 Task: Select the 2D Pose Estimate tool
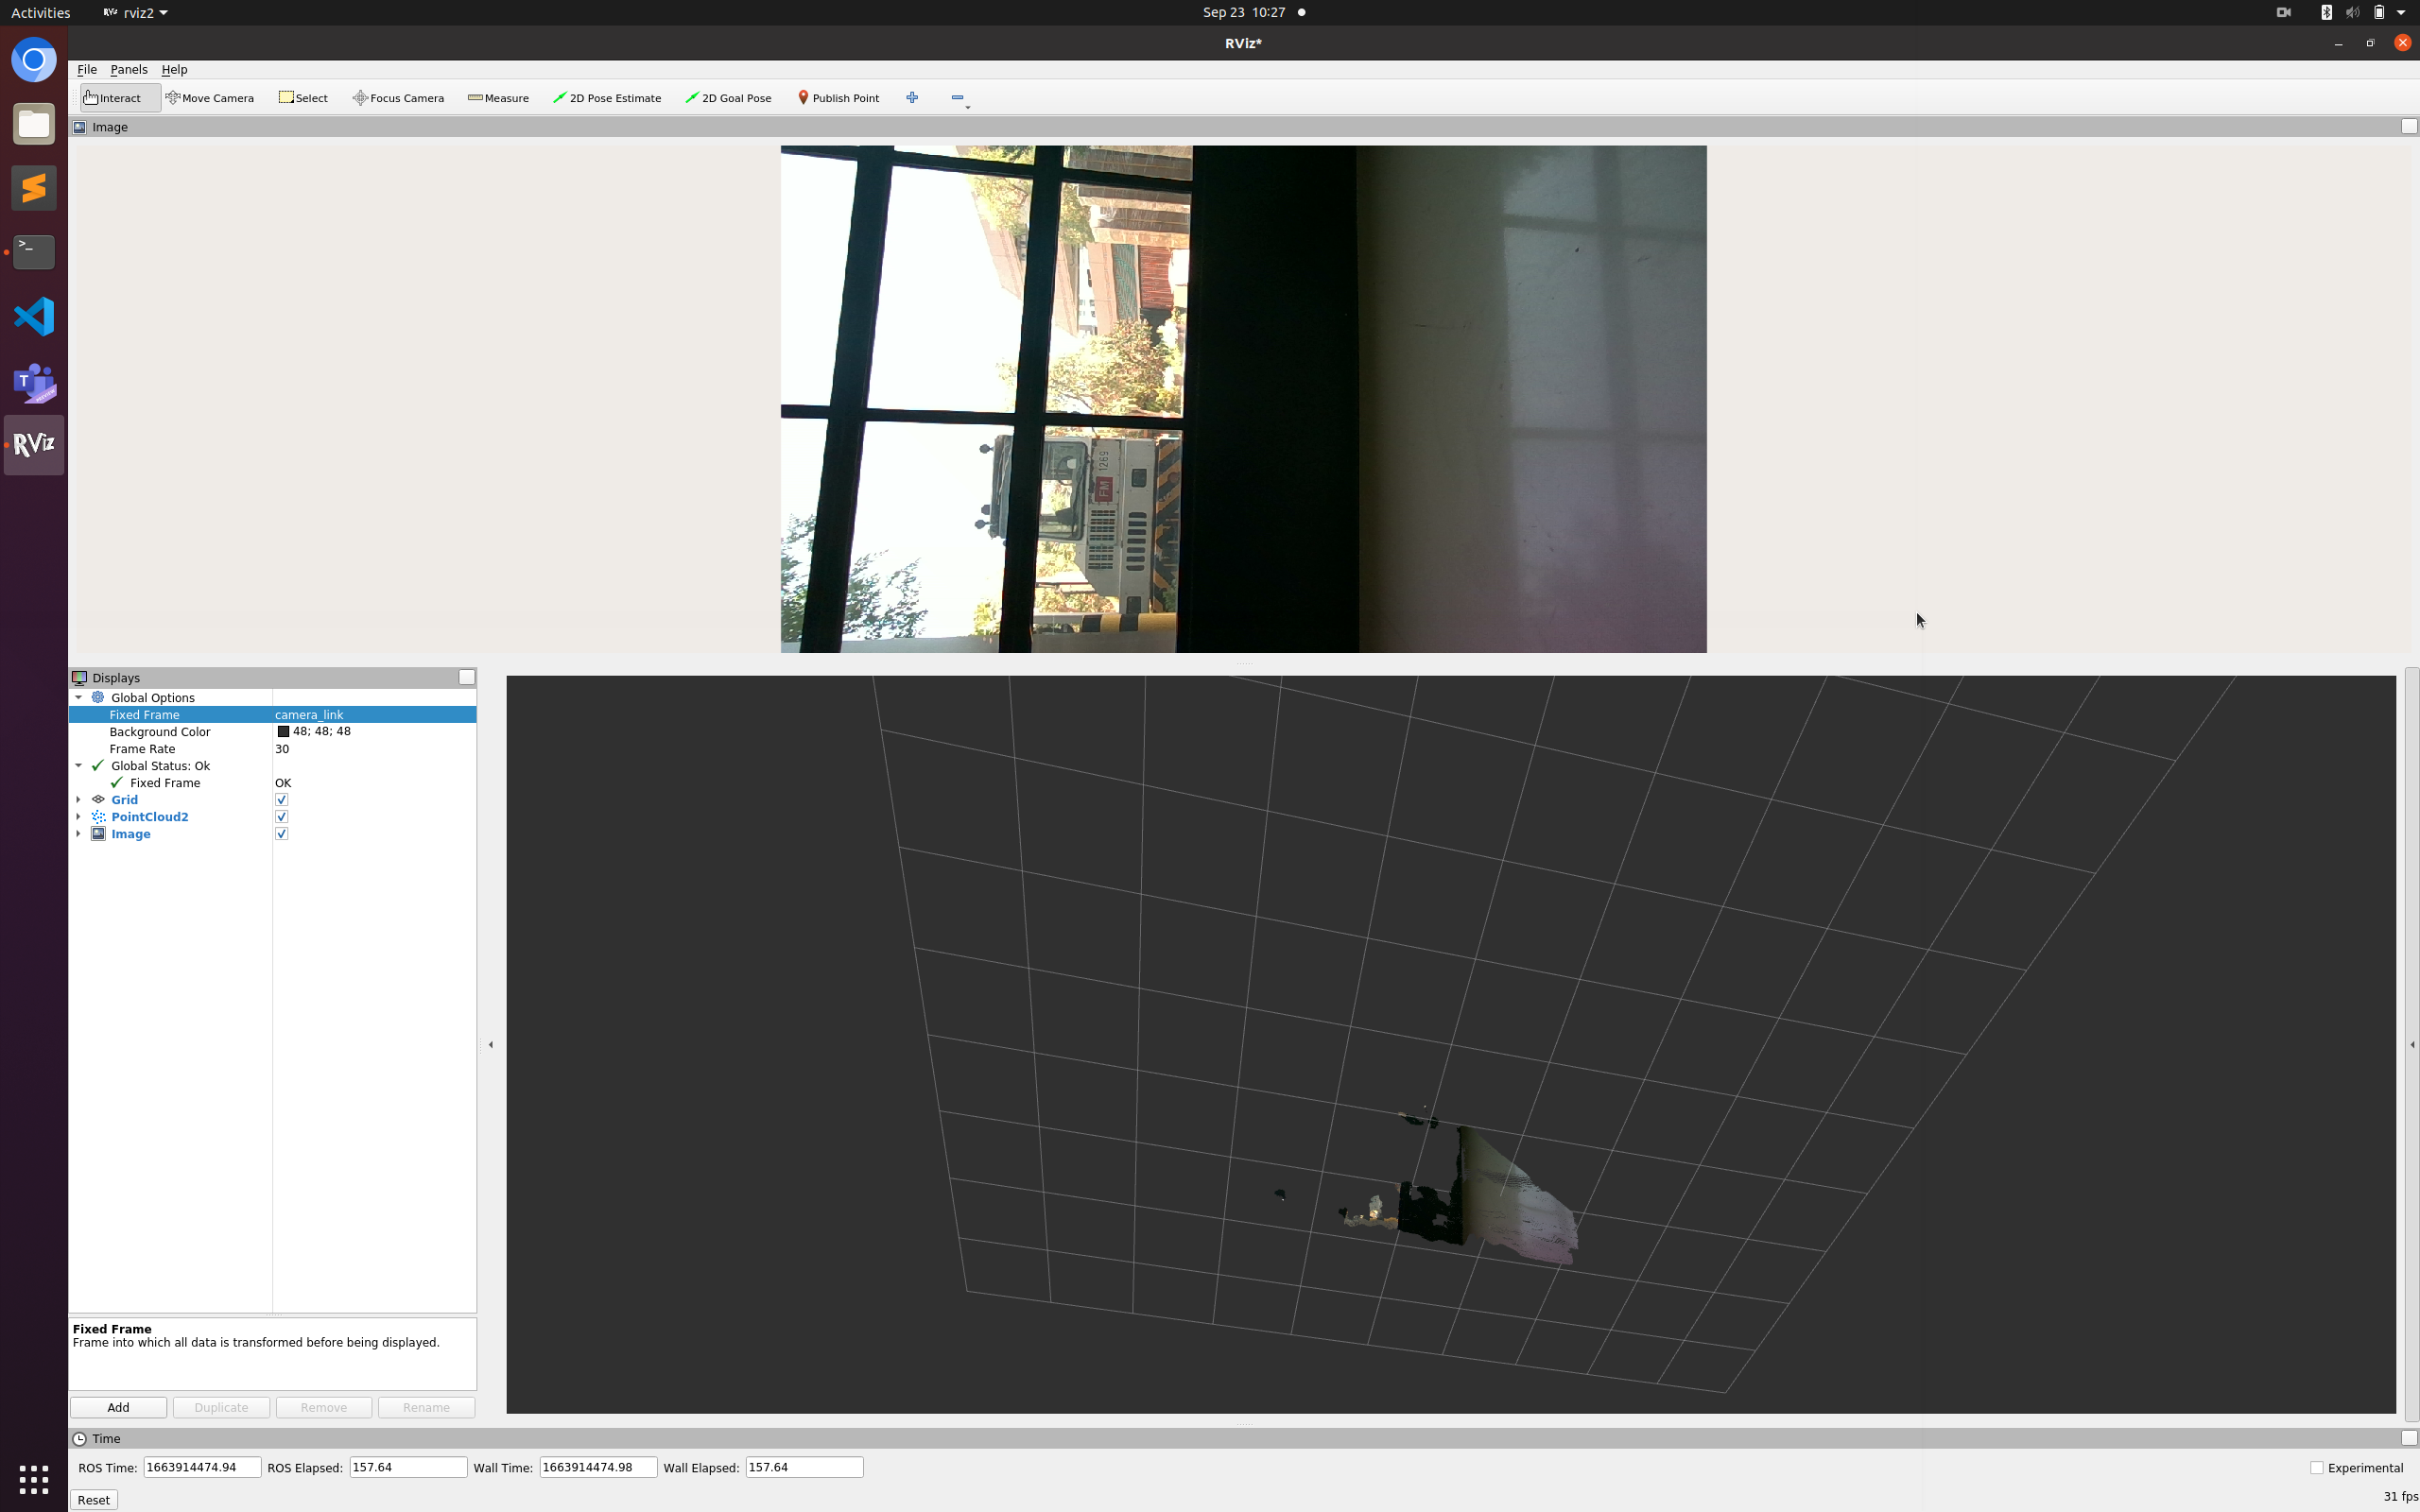tap(607, 97)
